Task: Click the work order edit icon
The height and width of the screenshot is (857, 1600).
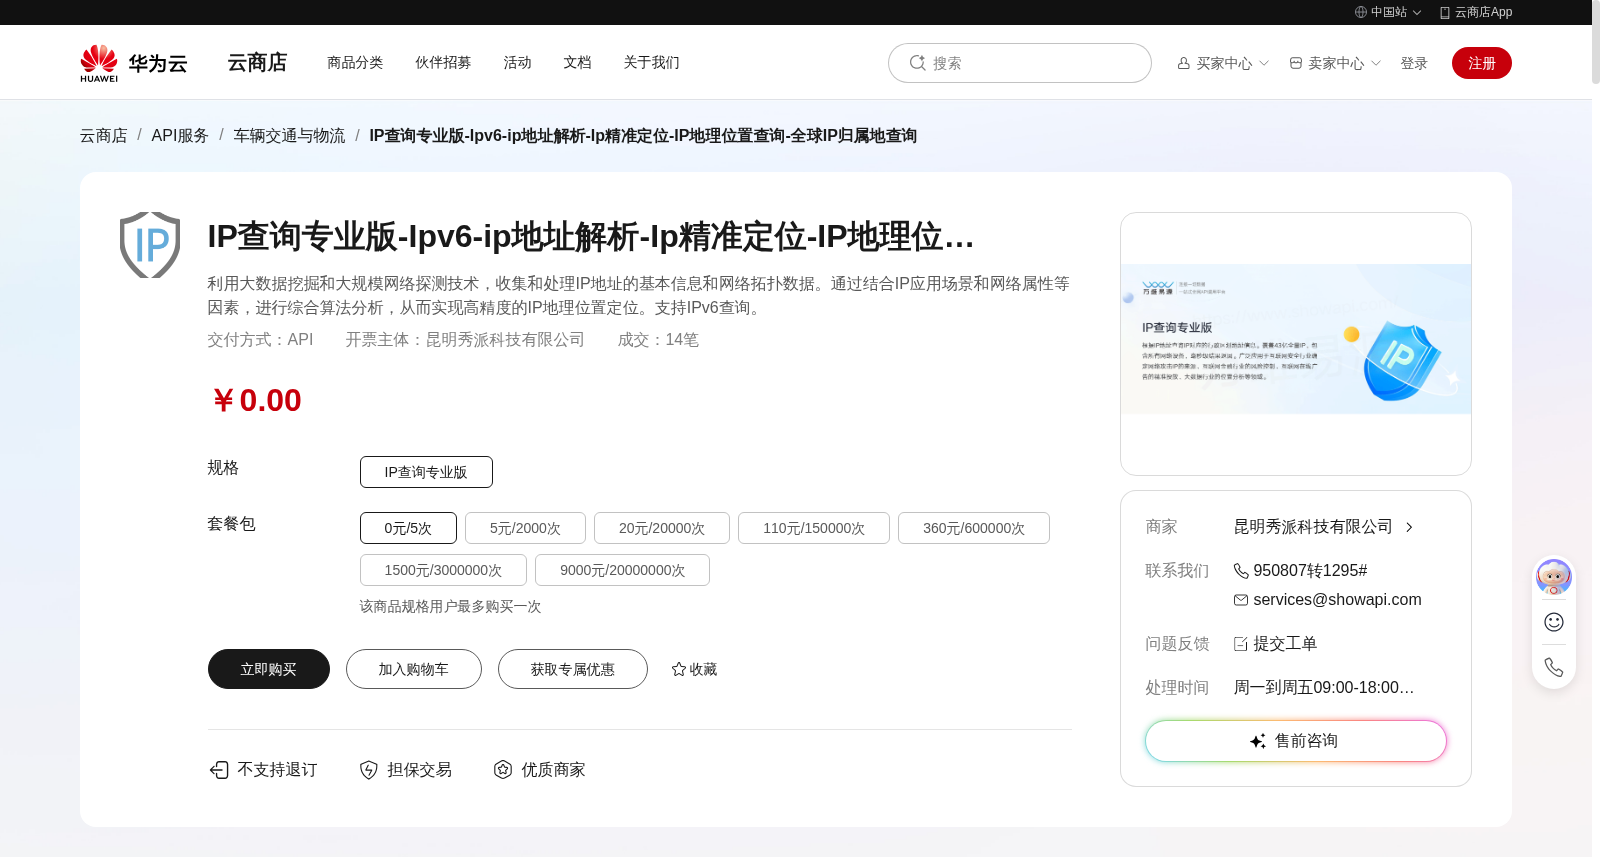Action: pyautogui.click(x=1241, y=644)
